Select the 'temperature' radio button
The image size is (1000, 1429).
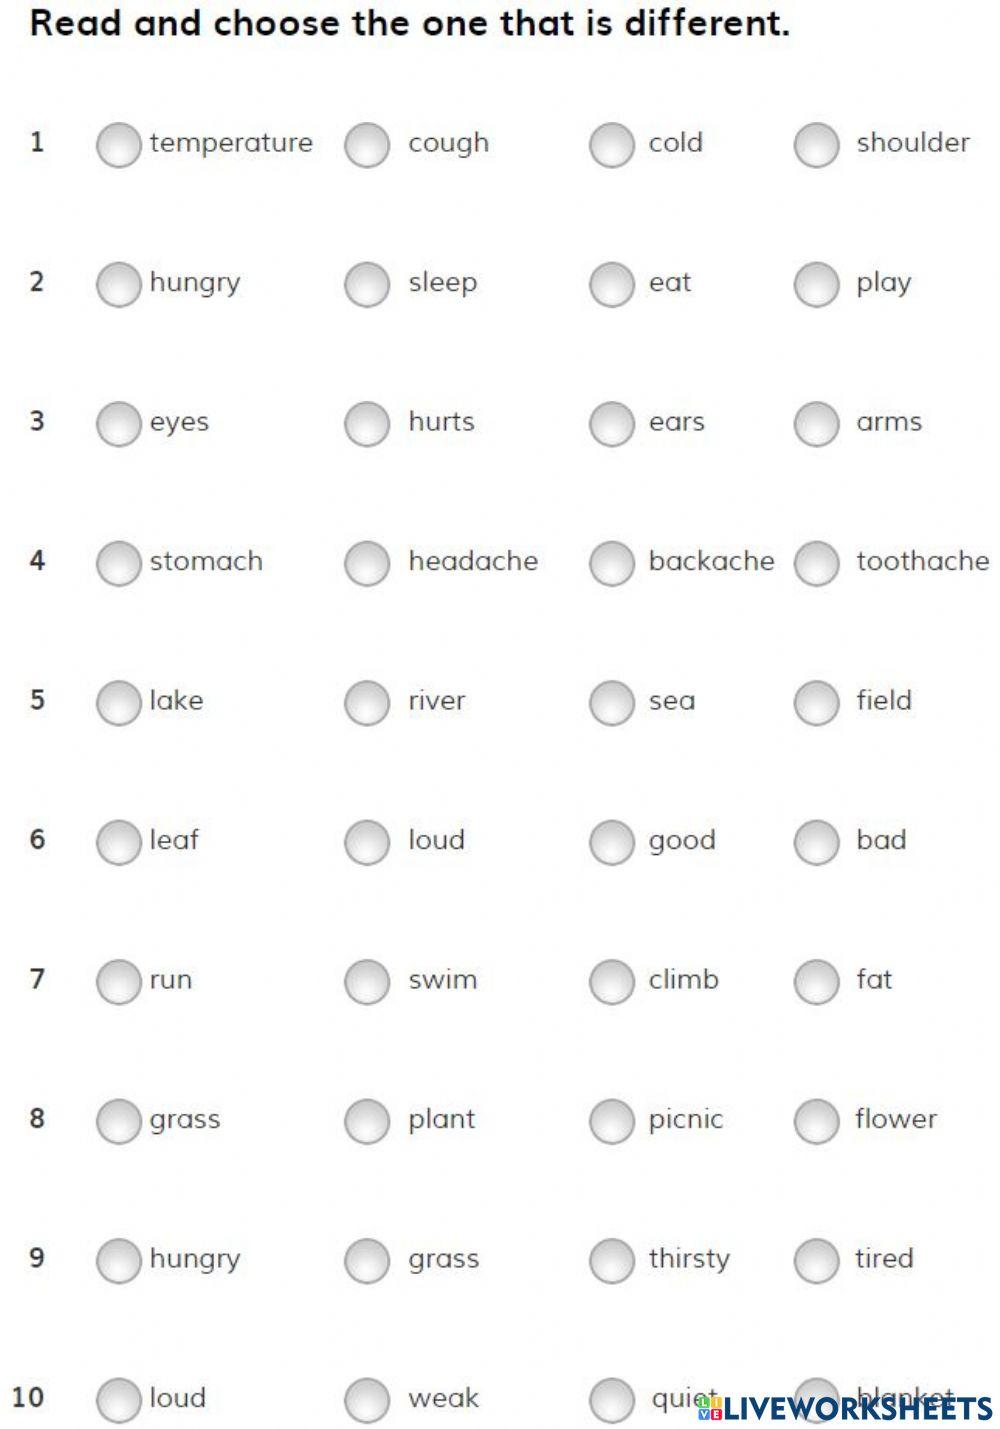pyautogui.click(x=118, y=145)
